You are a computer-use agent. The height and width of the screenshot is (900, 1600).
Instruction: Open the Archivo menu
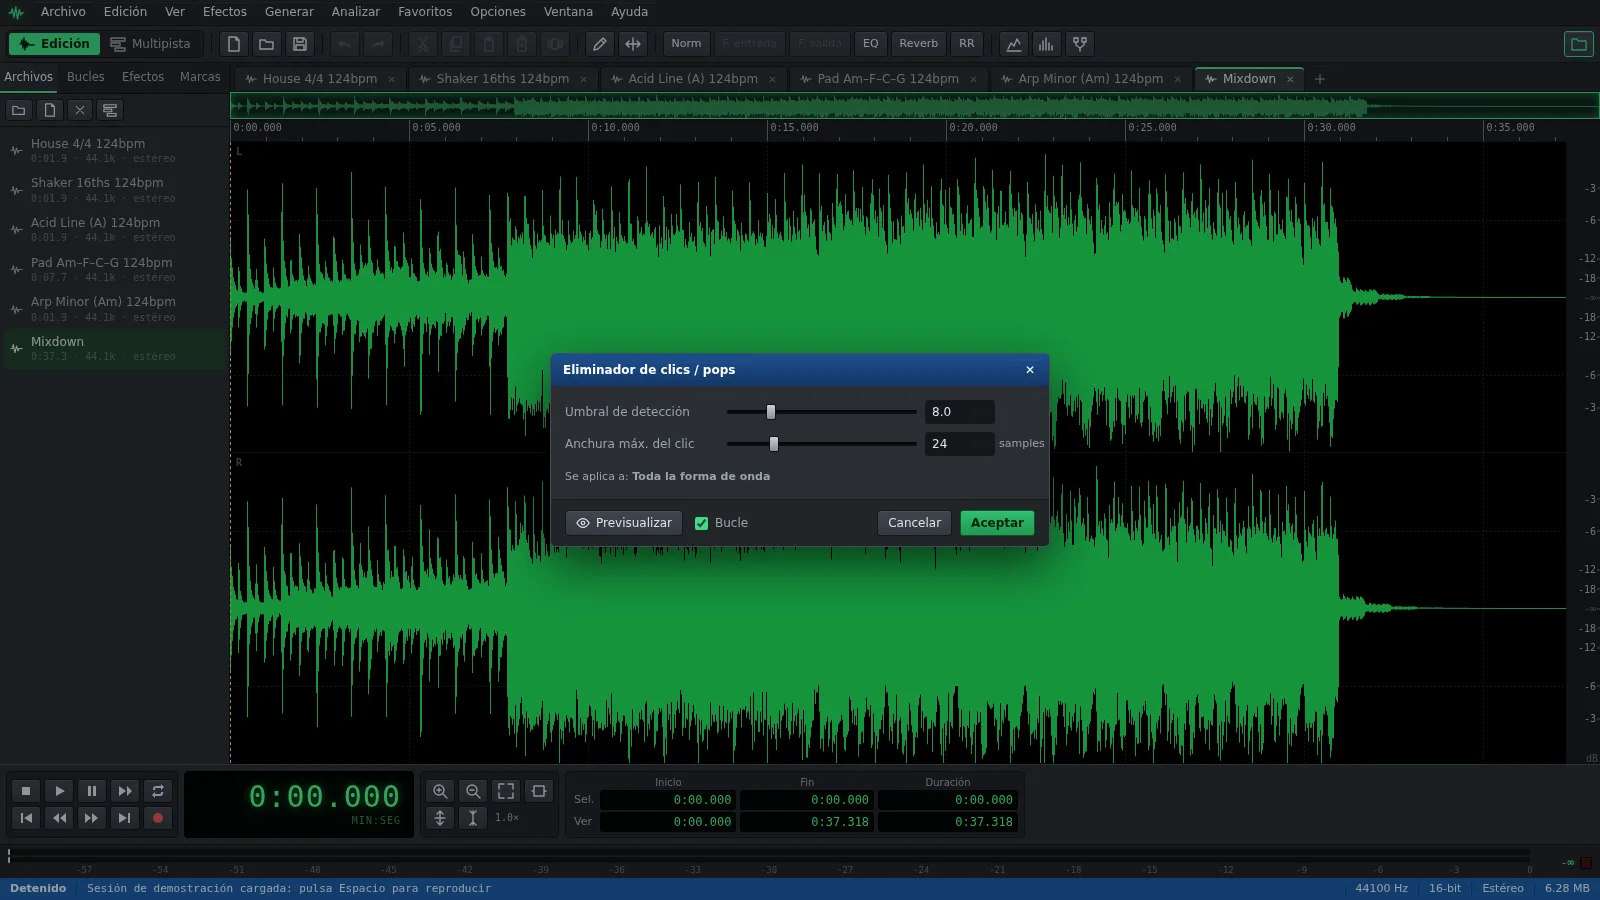[63, 12]
